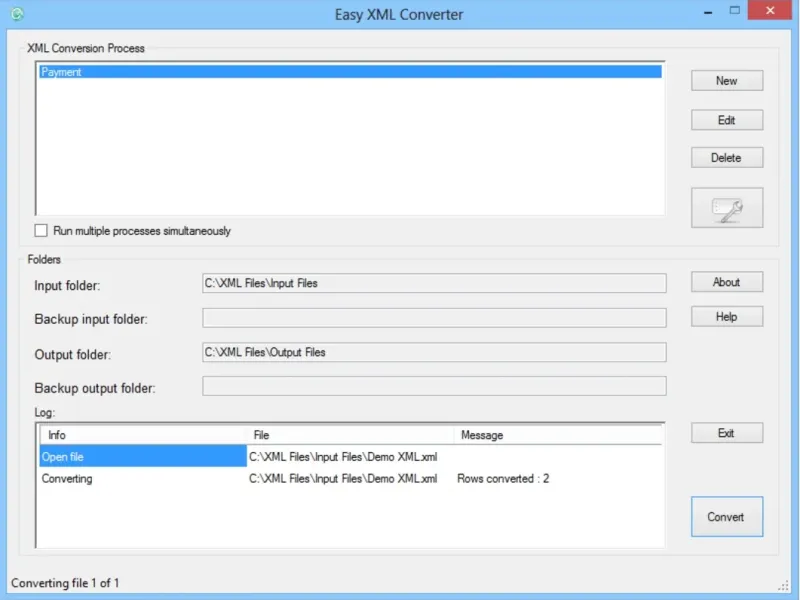Maximize the Easy XML Converter window
800x600 pixels.
click(x=735, y=10)
